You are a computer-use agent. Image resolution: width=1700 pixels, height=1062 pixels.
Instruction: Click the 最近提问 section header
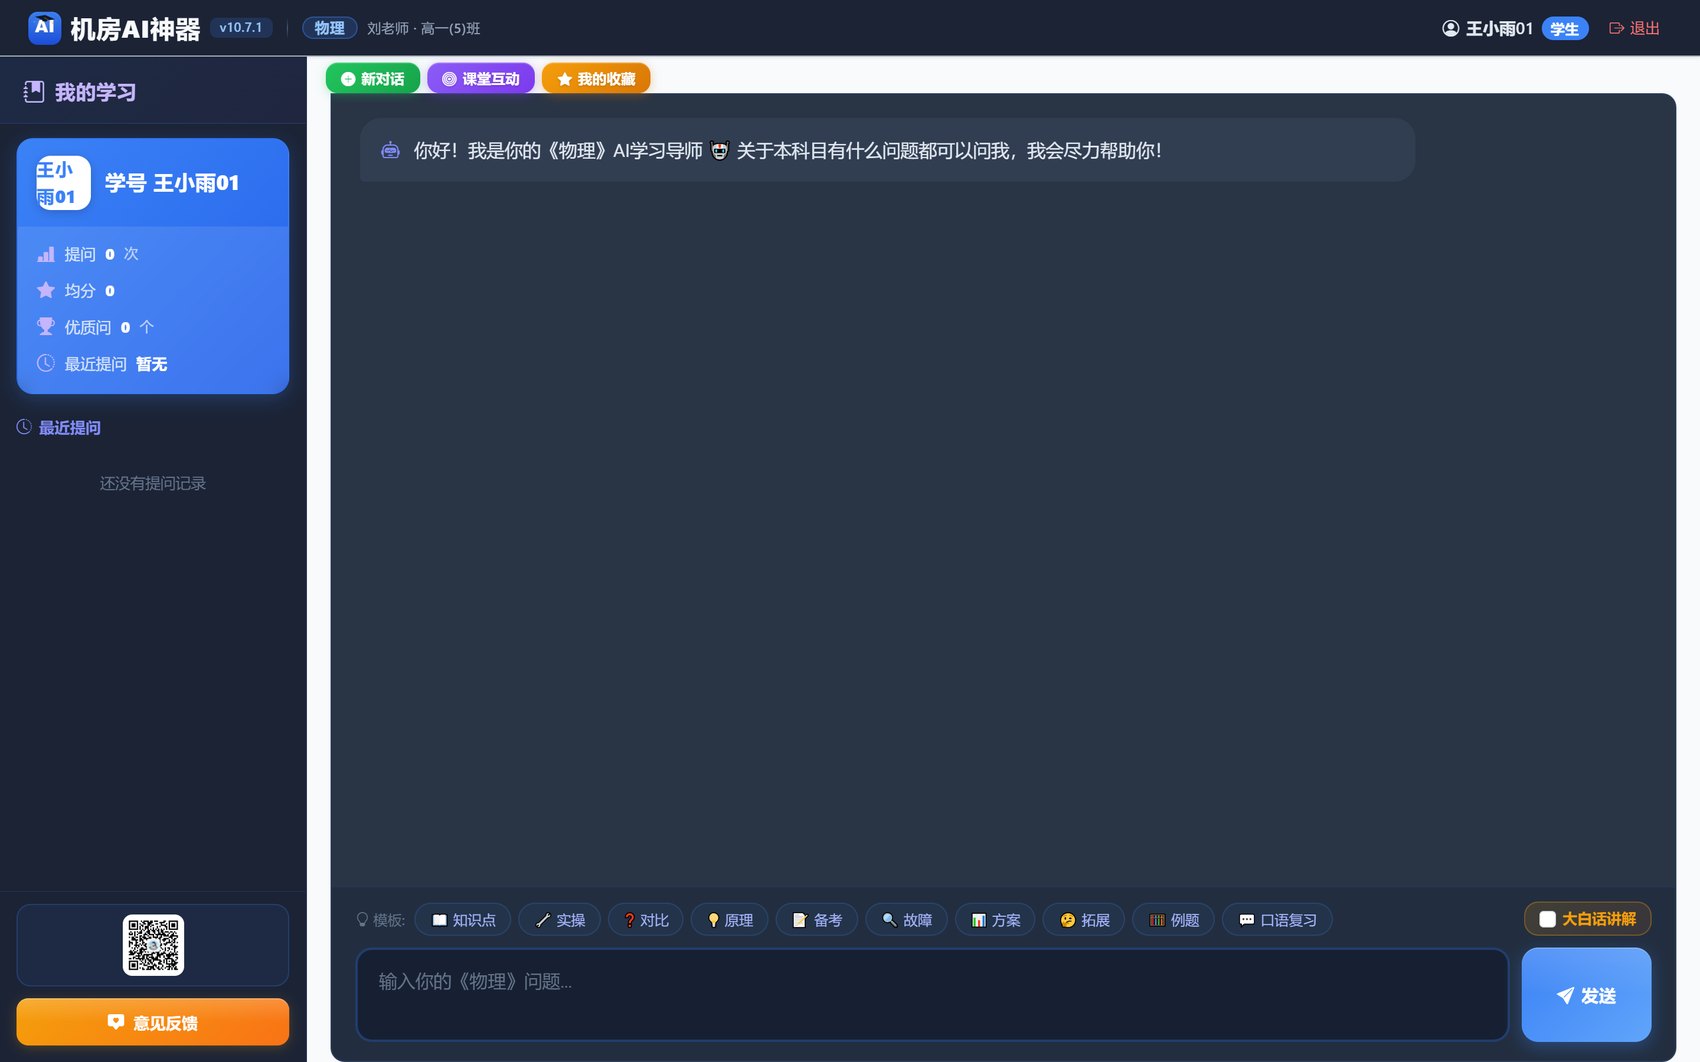coord(59,427)
